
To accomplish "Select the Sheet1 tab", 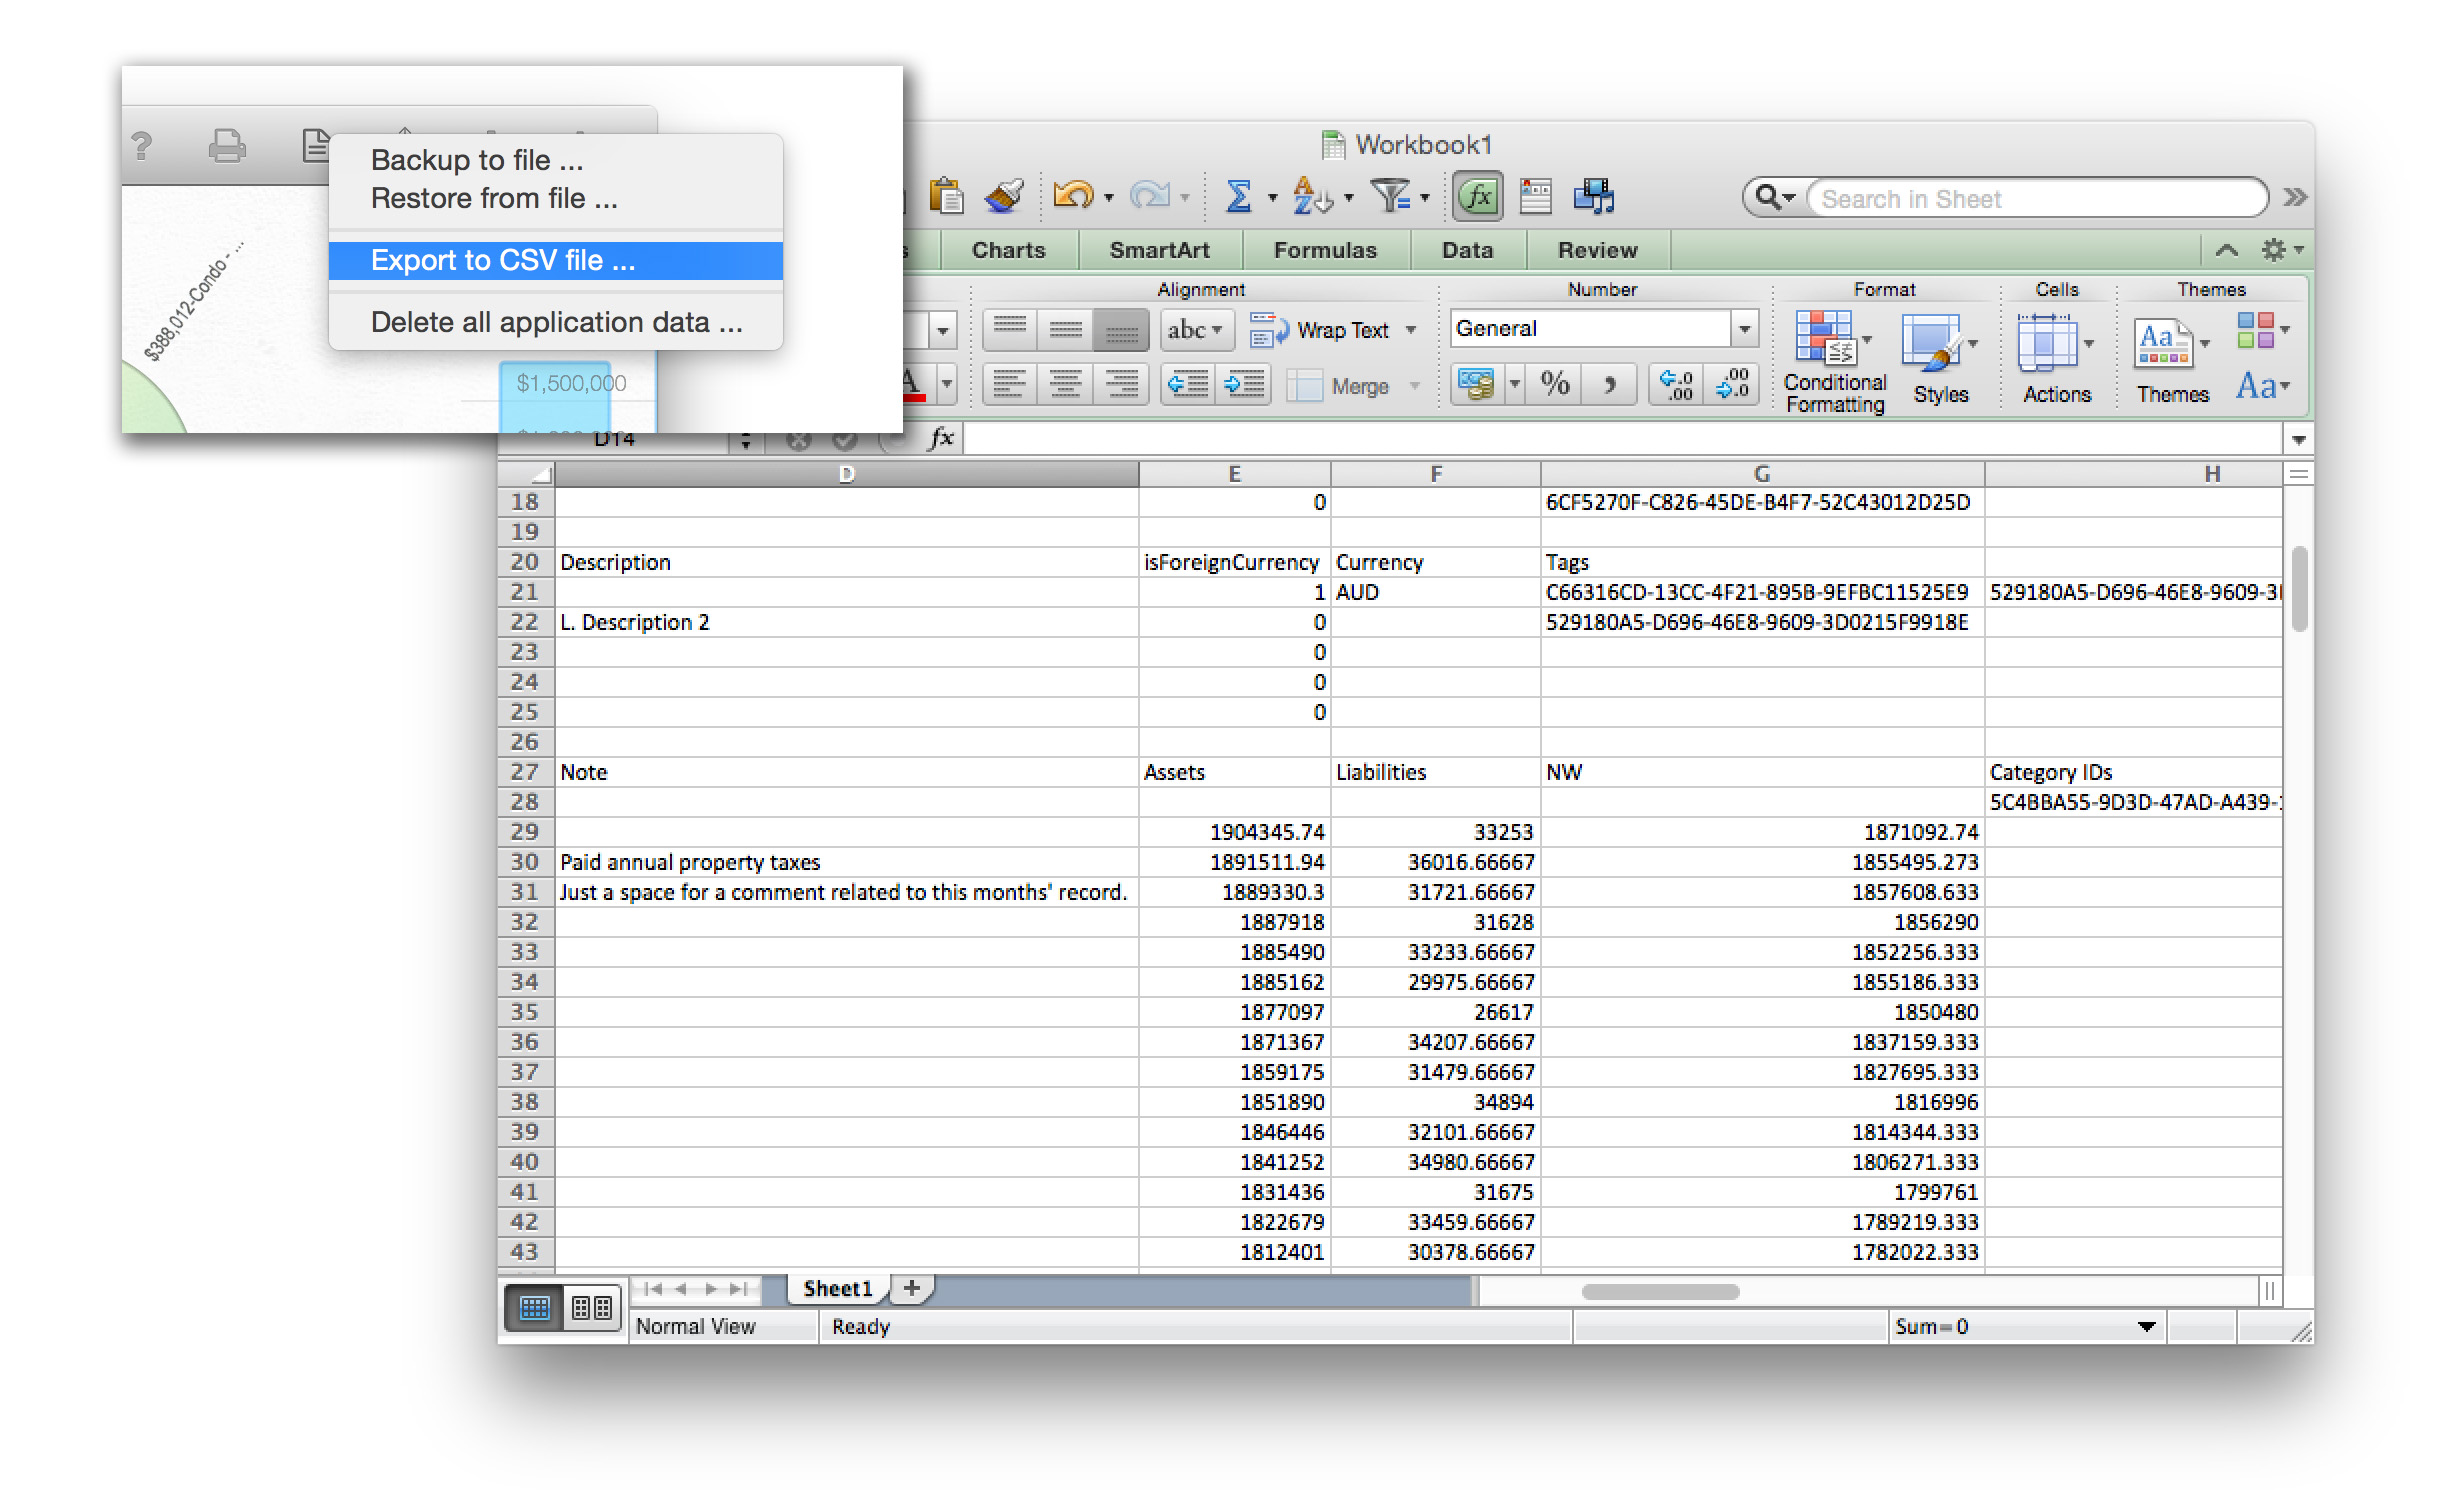I will coord(837,1288).
